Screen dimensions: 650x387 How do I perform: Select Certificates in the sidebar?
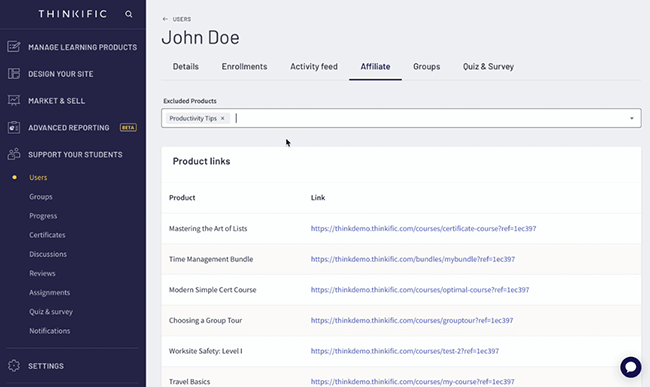pyautogui.click(x=47, y=235)
